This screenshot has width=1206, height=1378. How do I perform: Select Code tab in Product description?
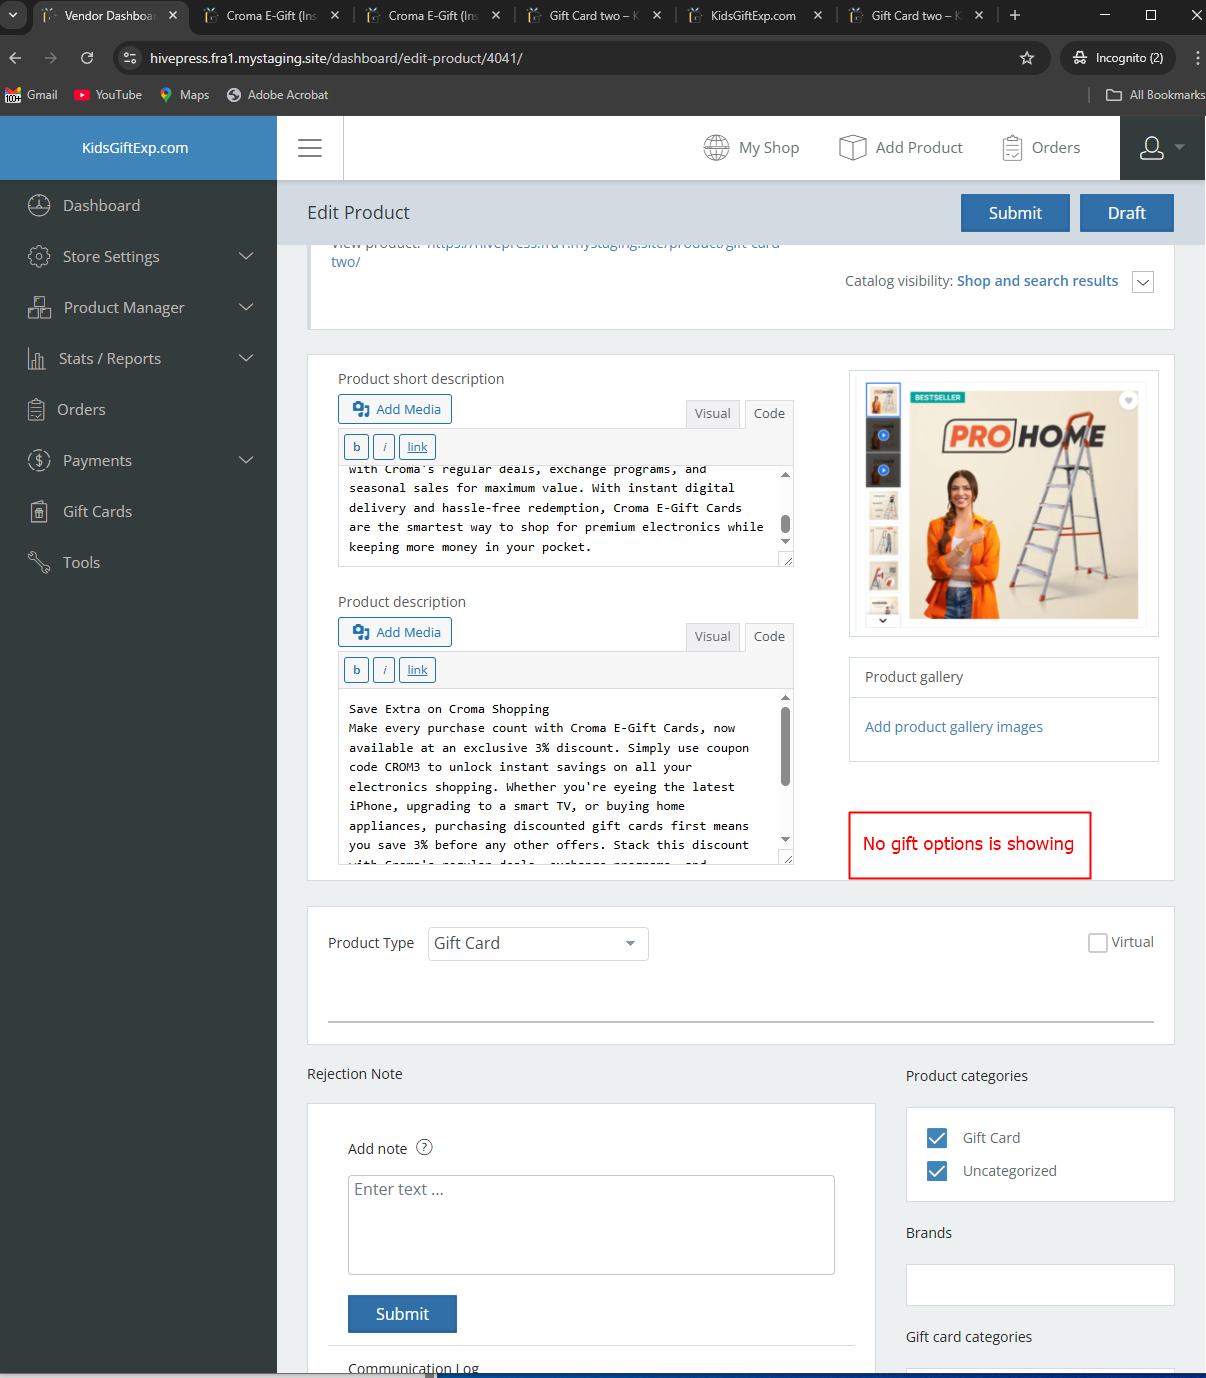point(769,637)
